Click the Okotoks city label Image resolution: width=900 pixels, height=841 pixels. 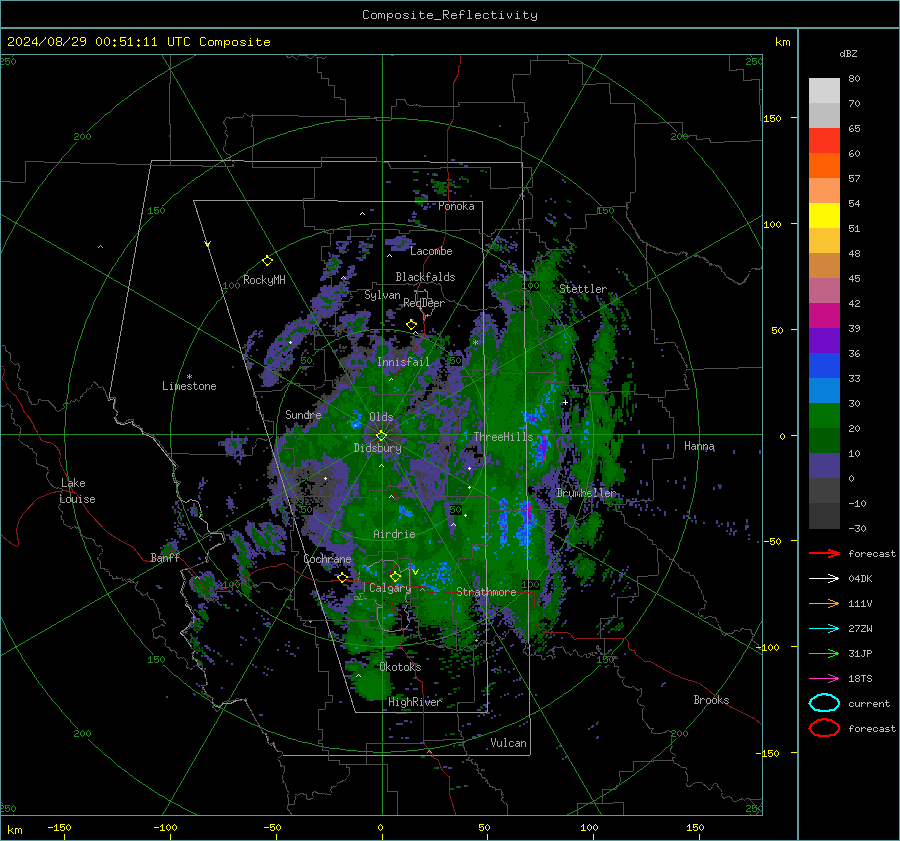click(x=400, y=667)
